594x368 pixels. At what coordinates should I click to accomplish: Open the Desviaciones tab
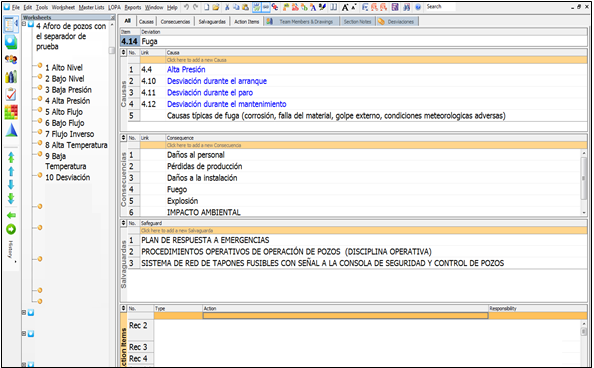click(397, 22)
